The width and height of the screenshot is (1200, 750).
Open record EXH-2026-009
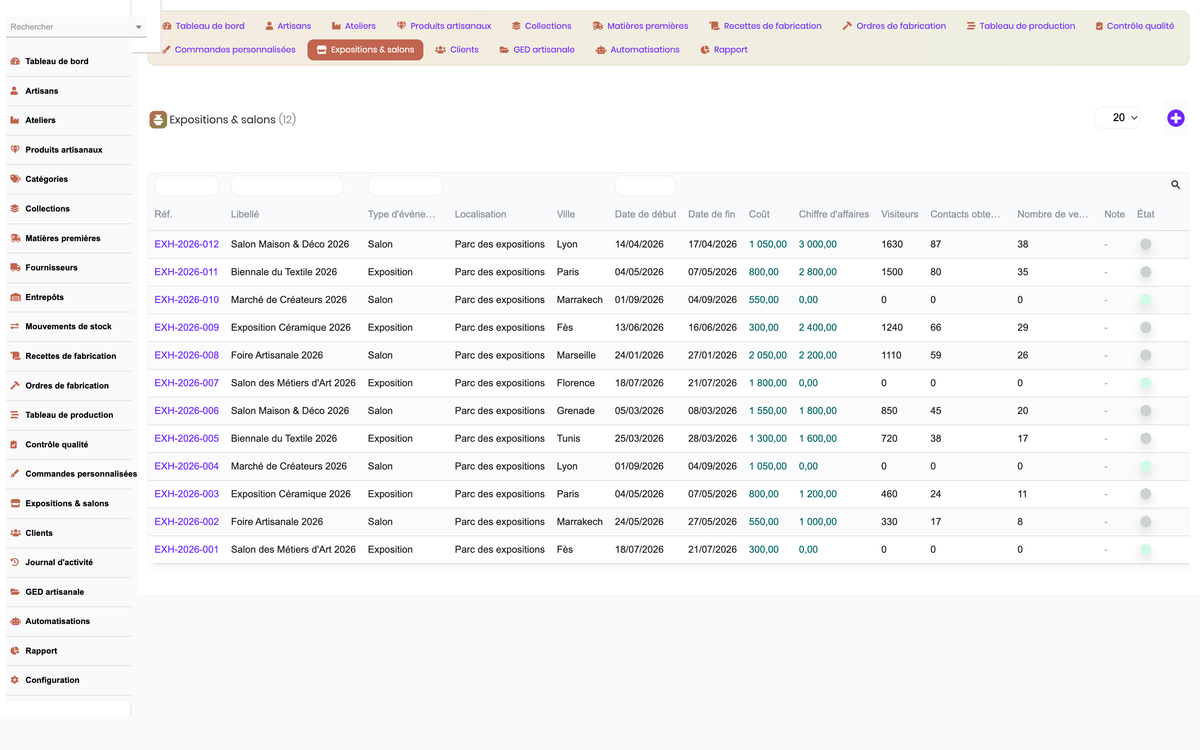186,328
